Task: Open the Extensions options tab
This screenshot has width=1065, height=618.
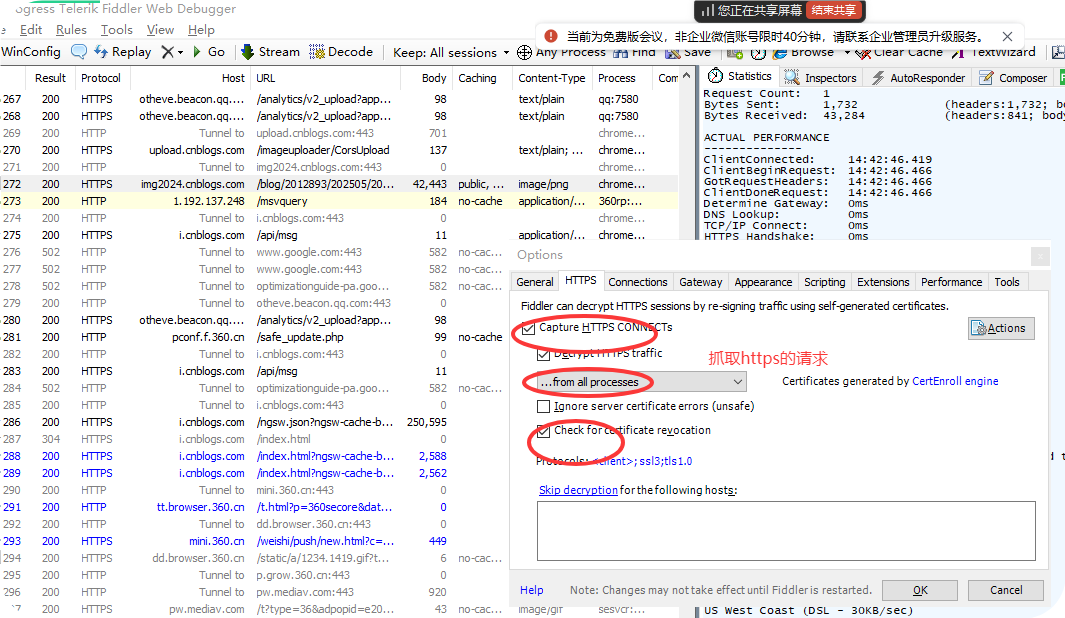Action: coord(883,282)
